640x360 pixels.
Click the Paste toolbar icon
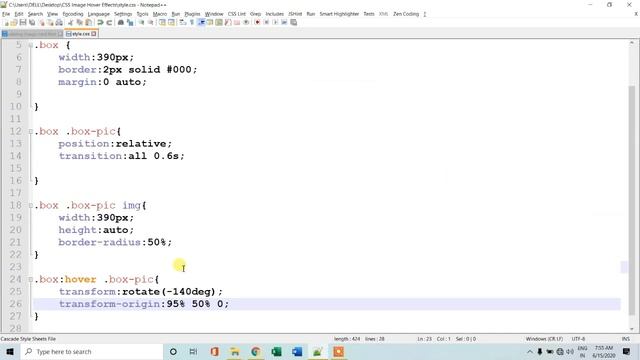click(x=88, y=22)
